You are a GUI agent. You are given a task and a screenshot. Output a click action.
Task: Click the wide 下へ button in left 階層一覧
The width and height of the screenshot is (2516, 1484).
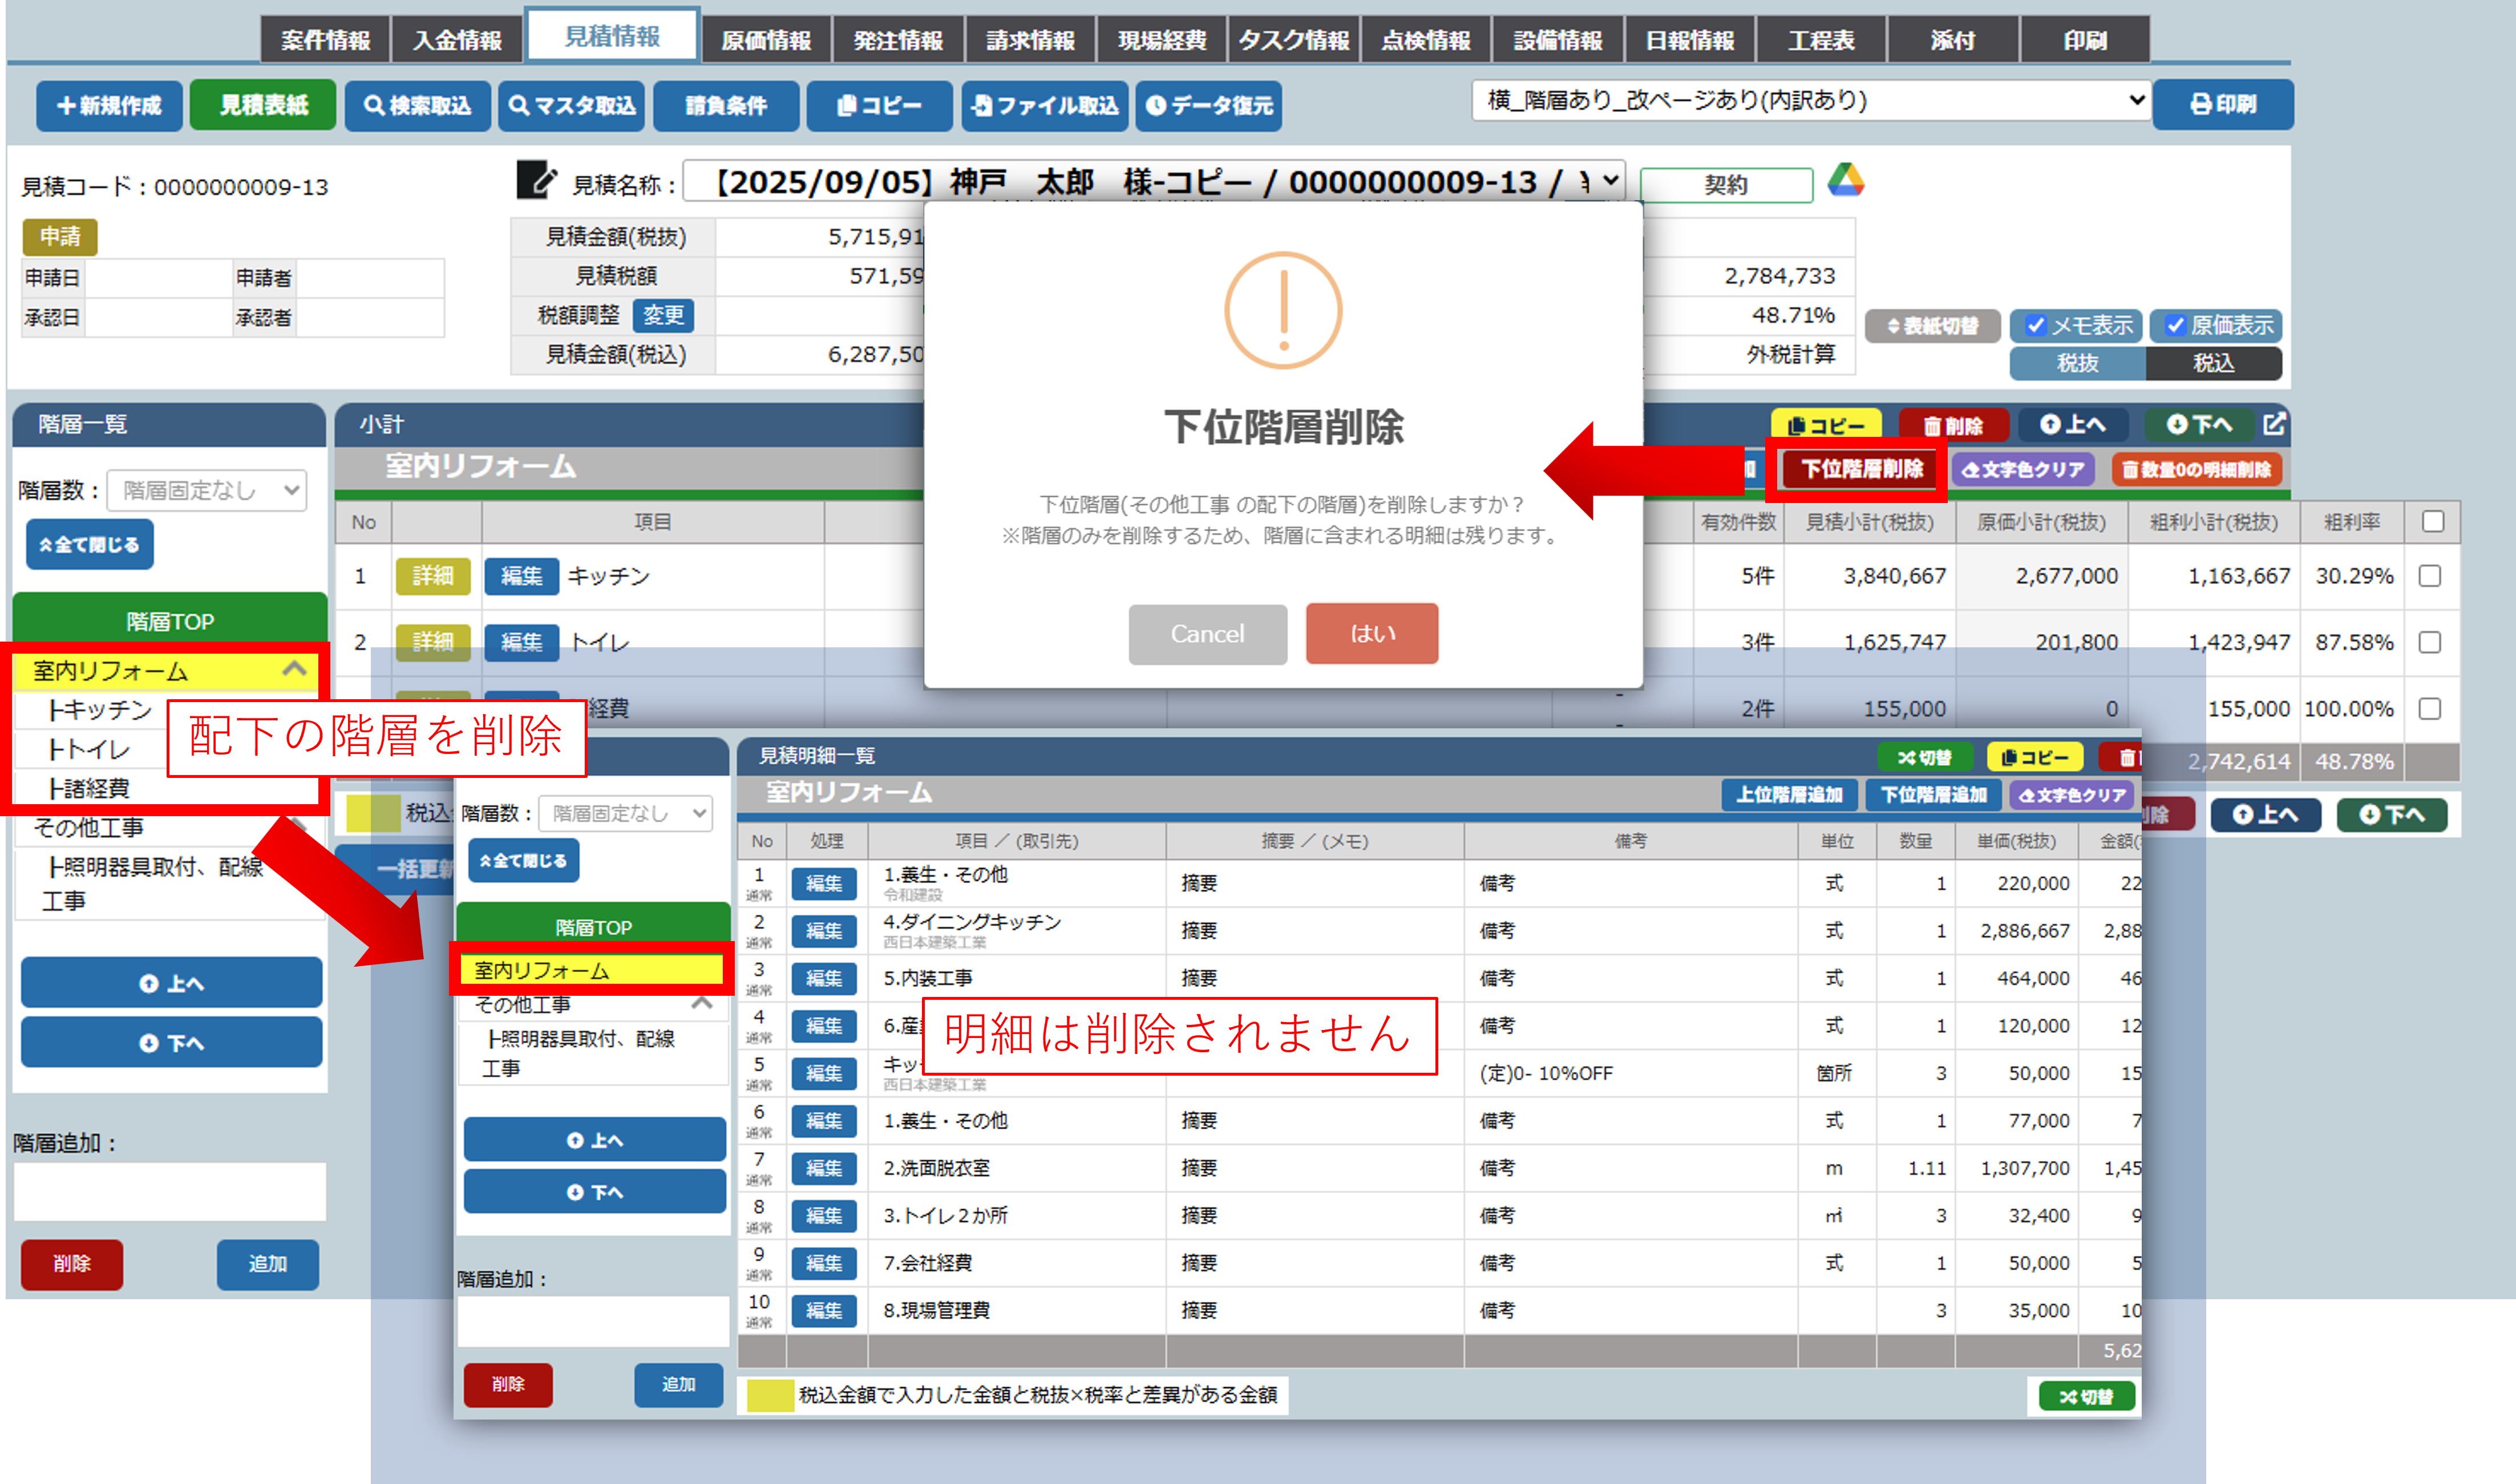(x=171, y=1043)
